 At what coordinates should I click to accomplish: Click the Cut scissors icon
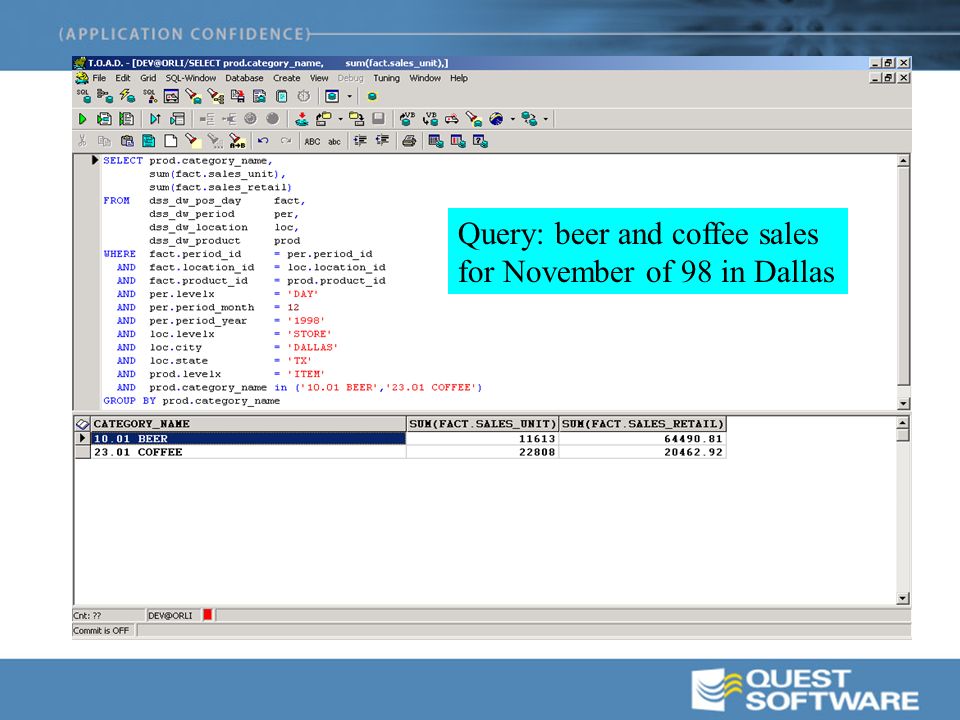click(82, 141)
